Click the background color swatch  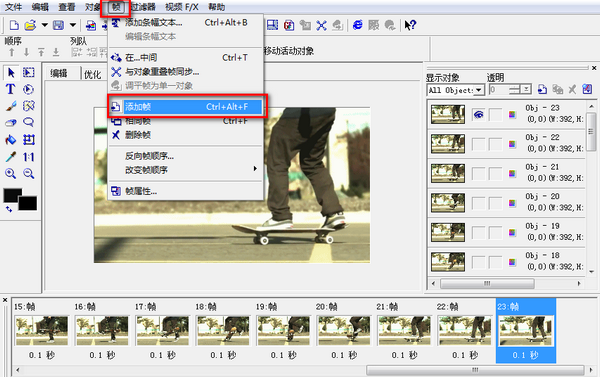coord(28,203)
